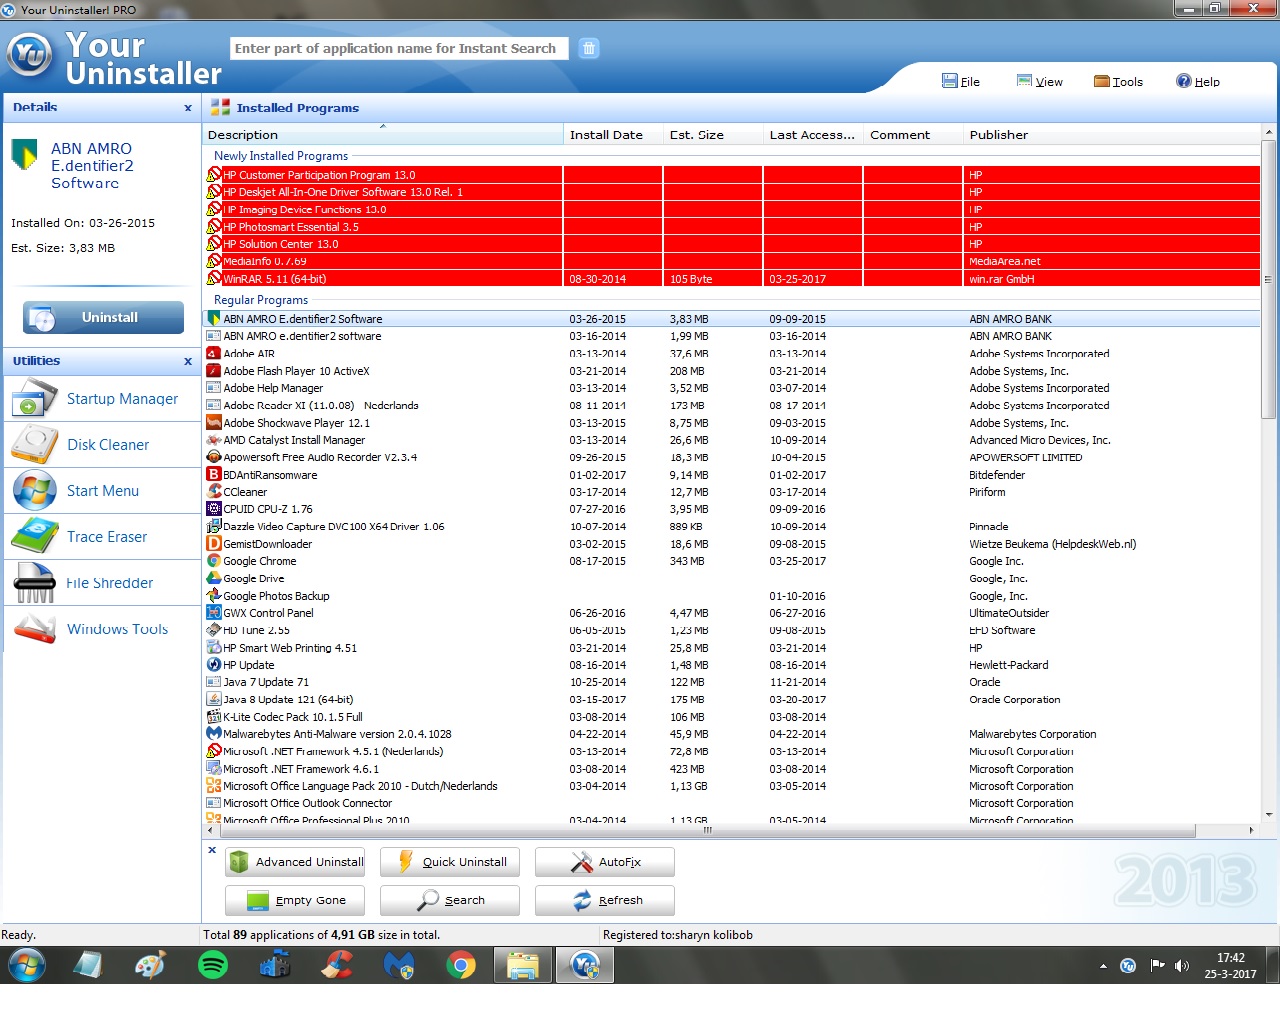This screenshot has height=1024, width=1280.
Task: Click the WinRAR 5.11 row icon
Action: point(214,279)
